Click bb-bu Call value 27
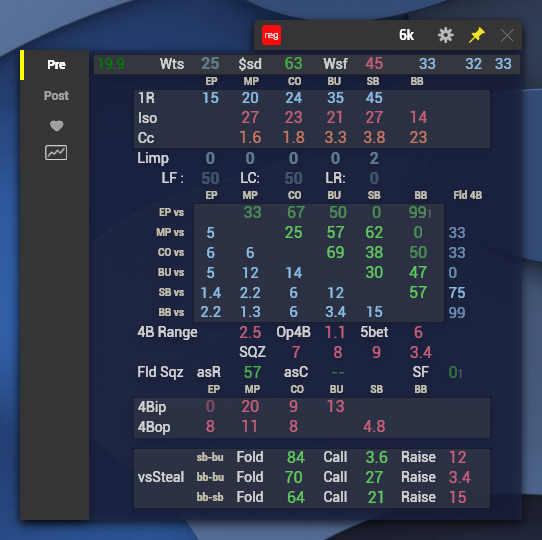 pyautogui.click(x=374, y=477)
